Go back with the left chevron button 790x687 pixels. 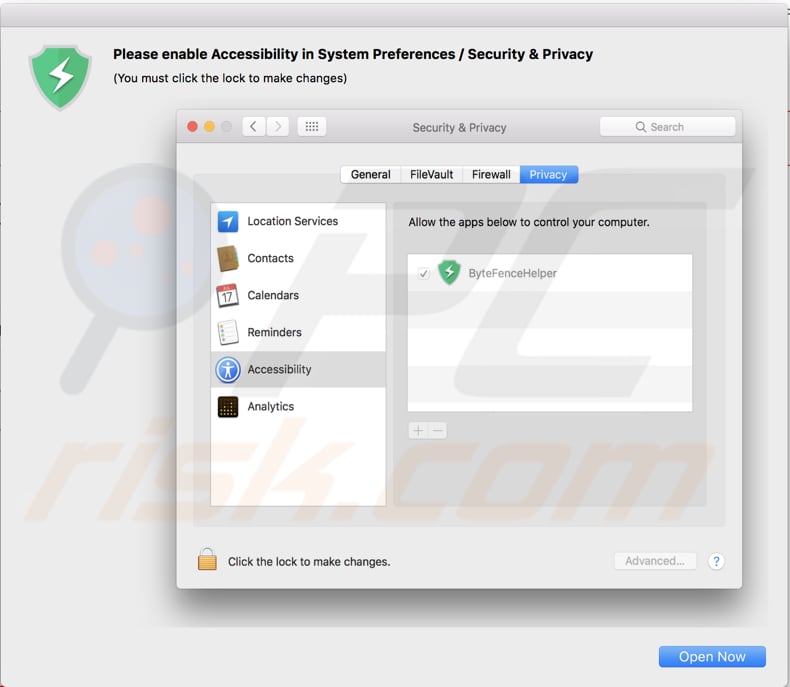click(x=254, y=126)
